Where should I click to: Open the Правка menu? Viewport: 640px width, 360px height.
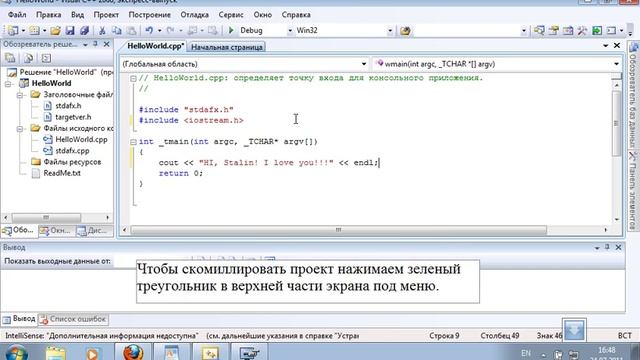(x=49, y=15)
